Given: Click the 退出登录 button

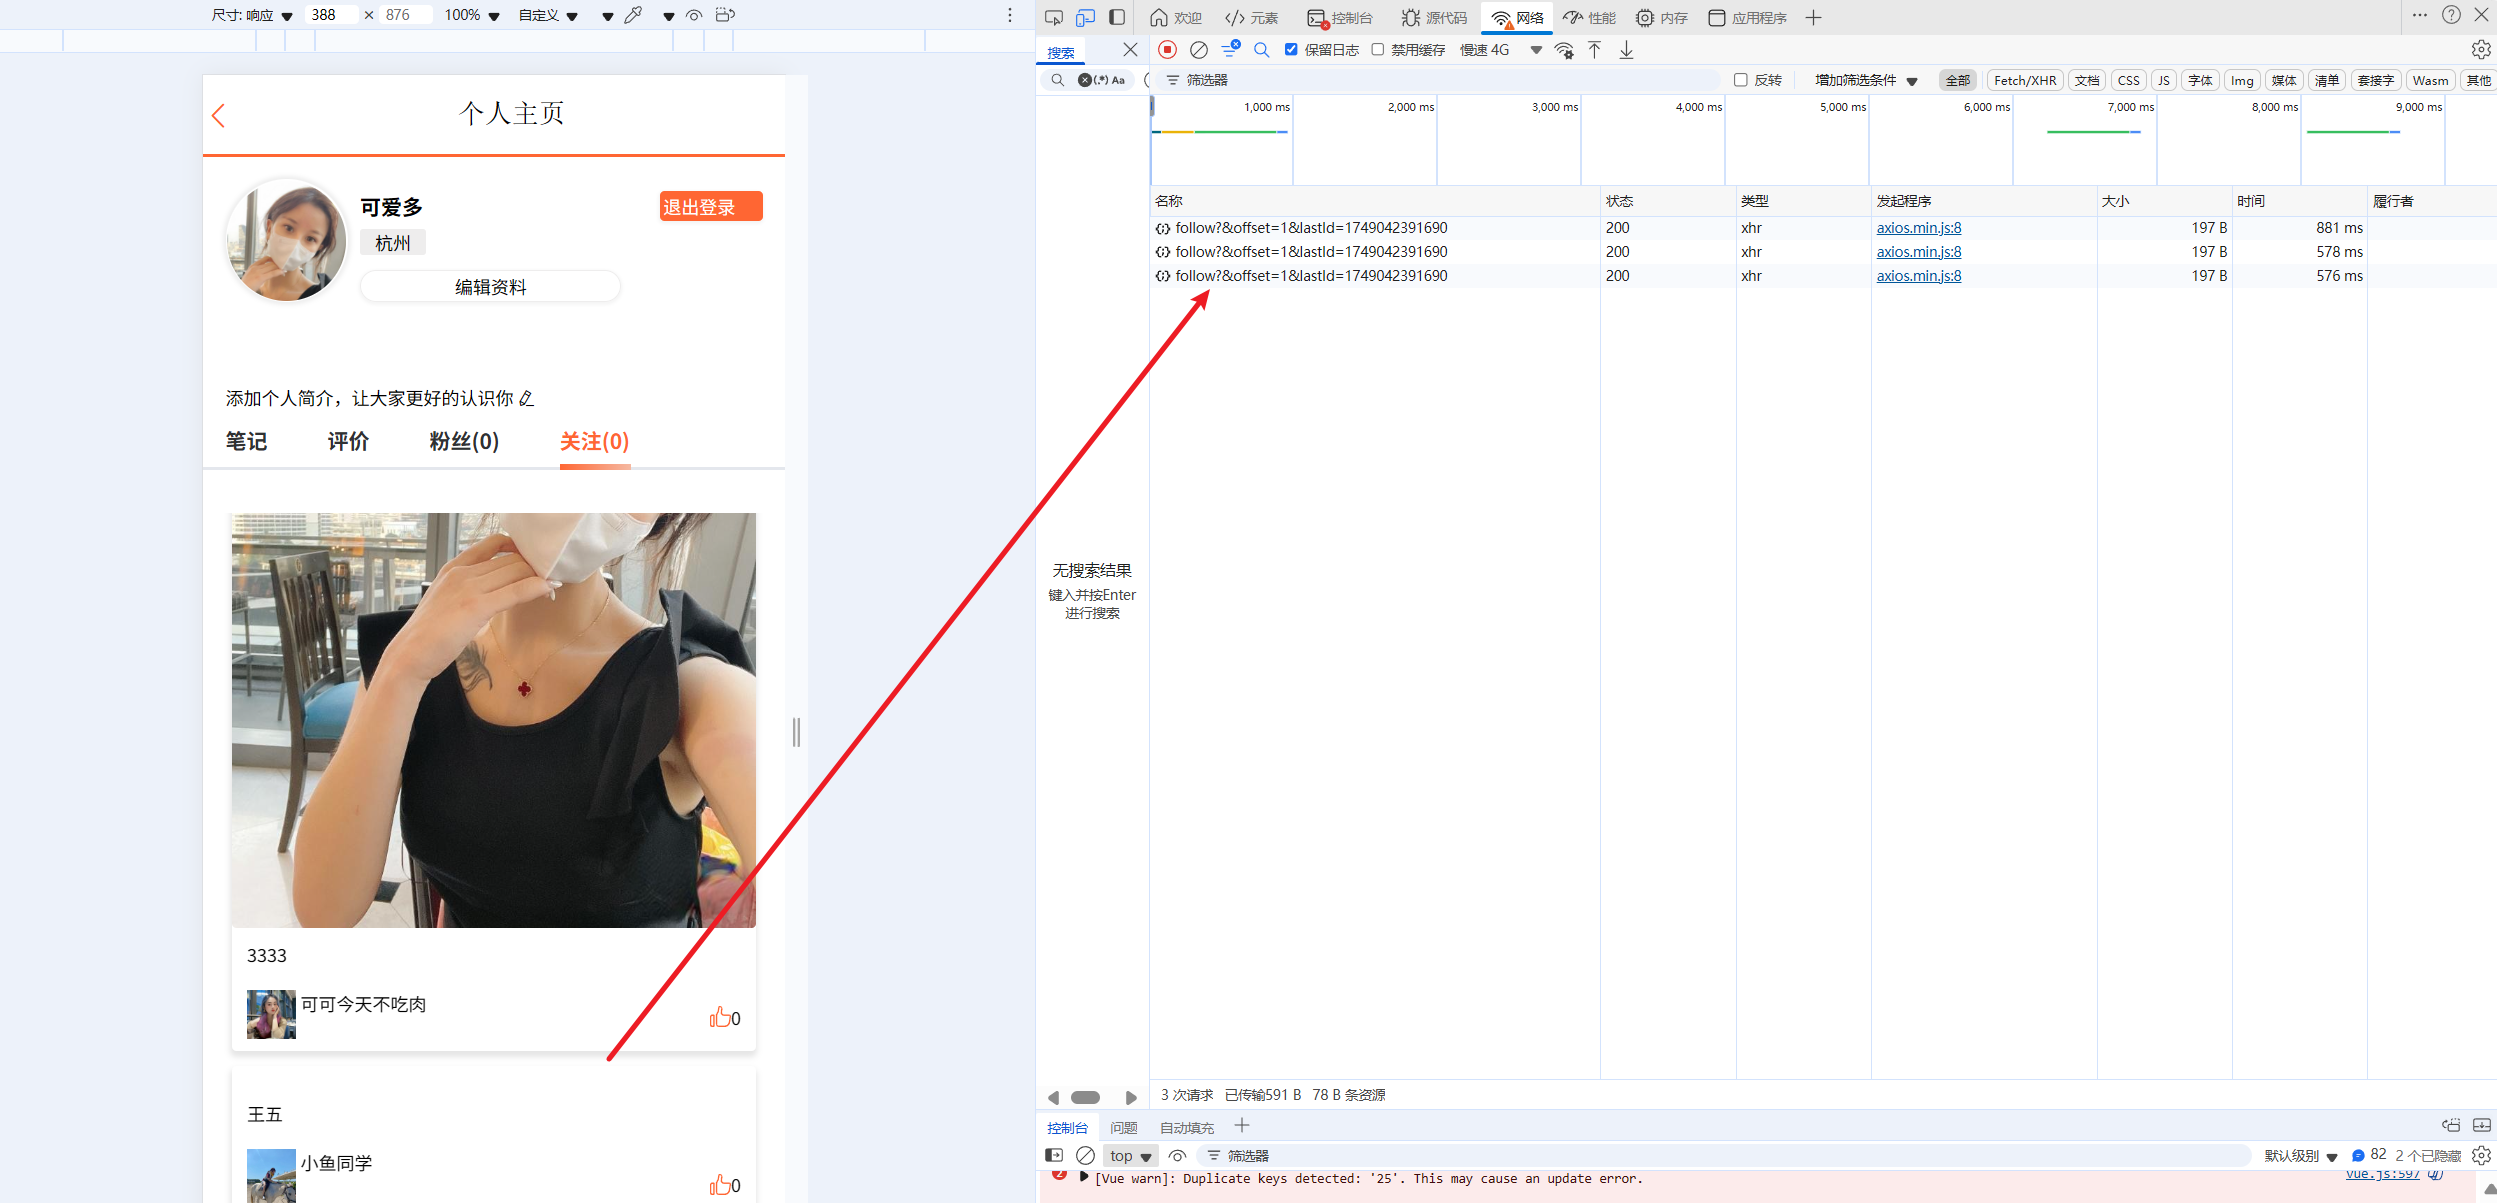Looking at the screenshot, I should pyautogui.click(x=710, y=206).
